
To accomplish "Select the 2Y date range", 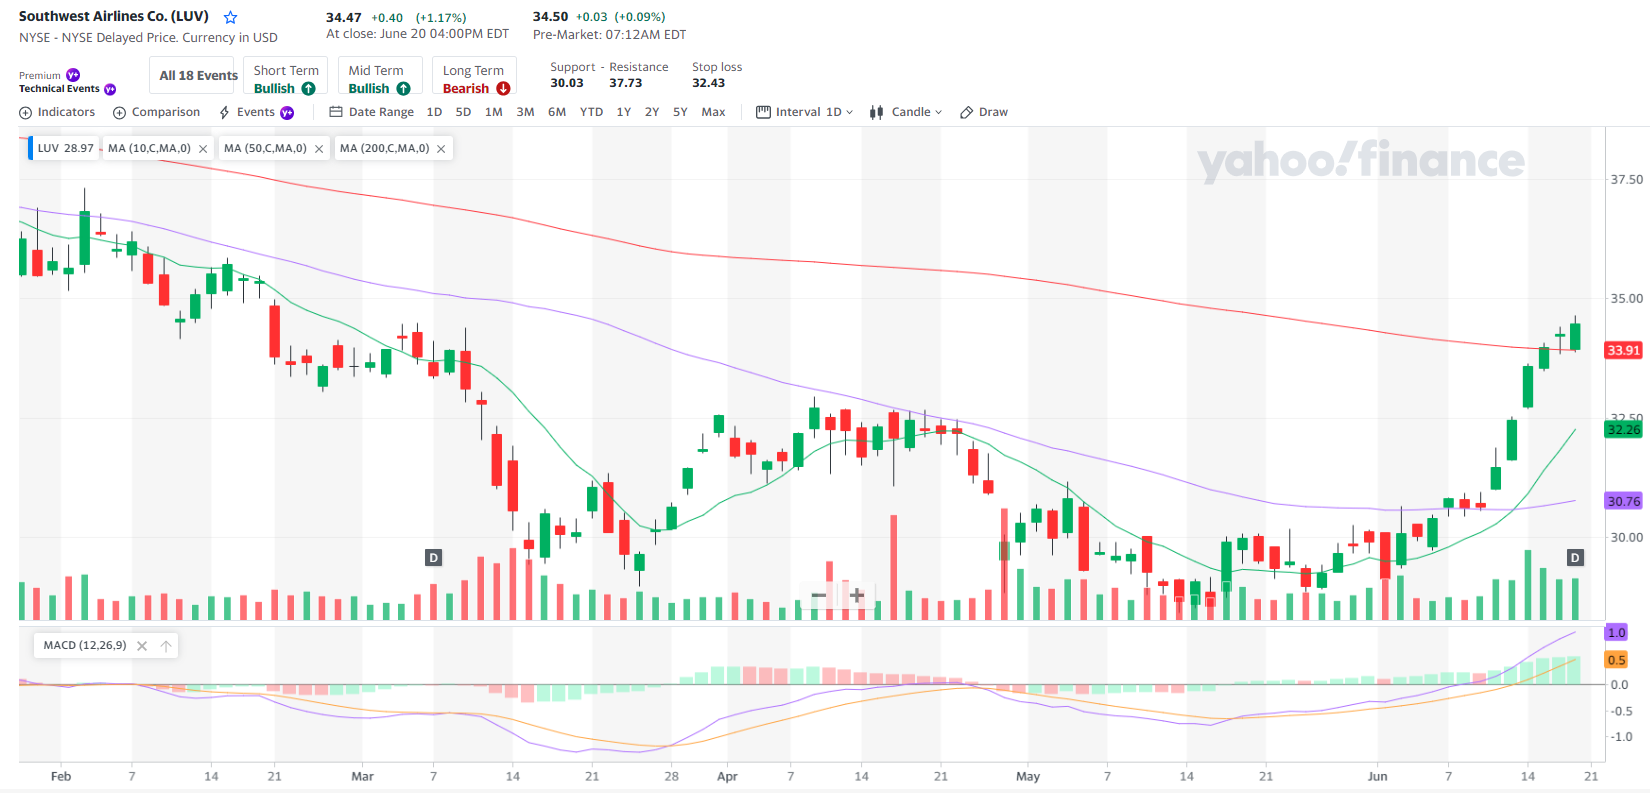I will [652, 112].
